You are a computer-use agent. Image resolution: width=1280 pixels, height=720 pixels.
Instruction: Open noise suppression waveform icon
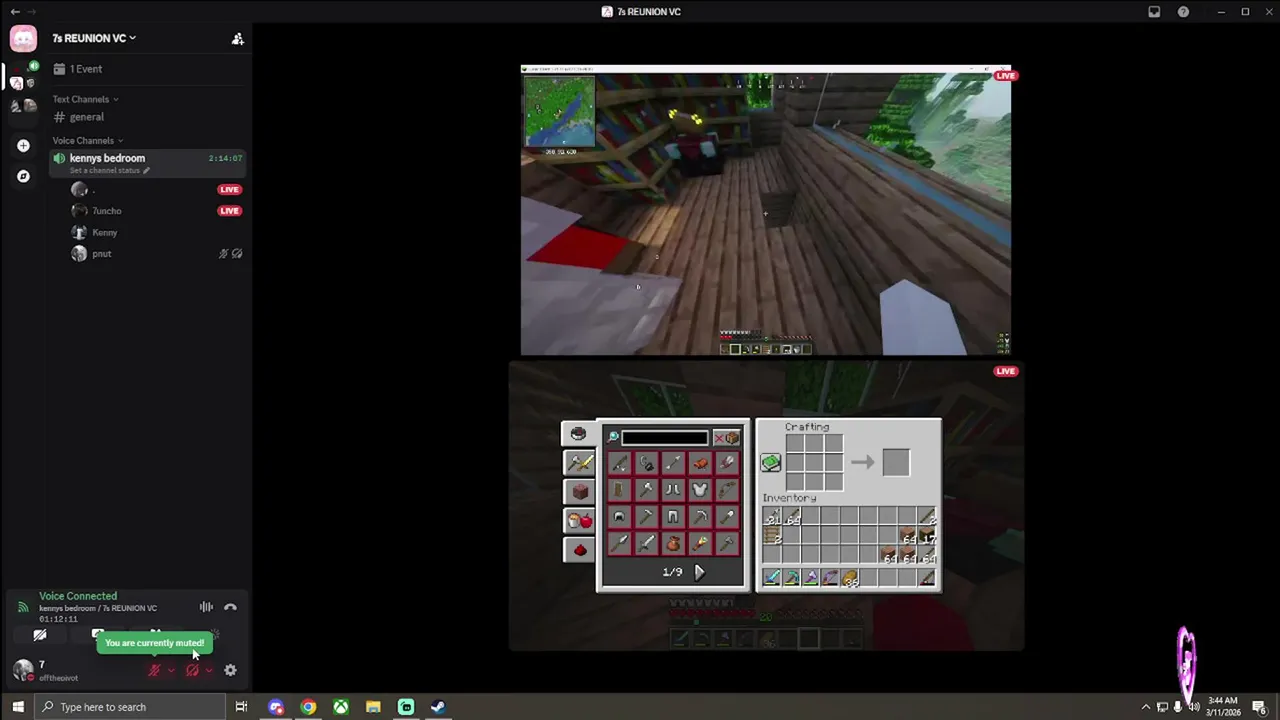coord(206,607)
